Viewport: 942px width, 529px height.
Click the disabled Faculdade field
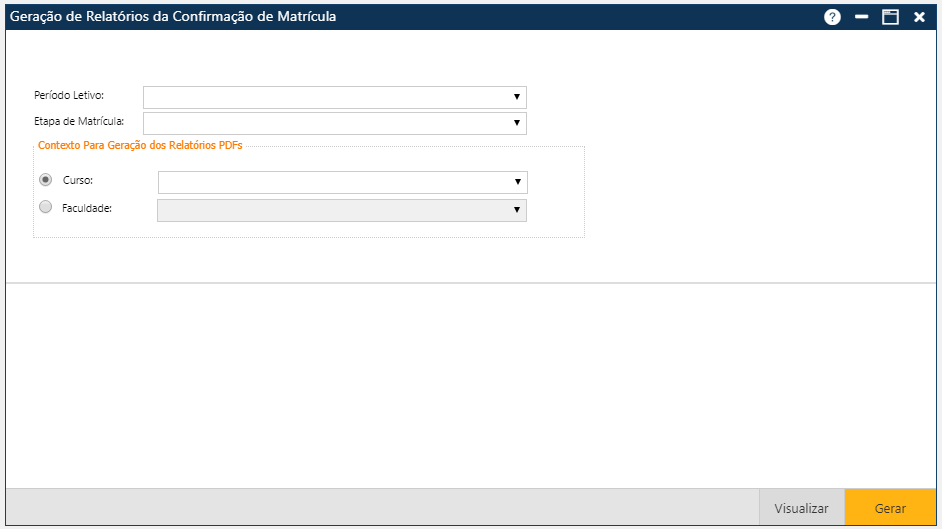[333, 210]
